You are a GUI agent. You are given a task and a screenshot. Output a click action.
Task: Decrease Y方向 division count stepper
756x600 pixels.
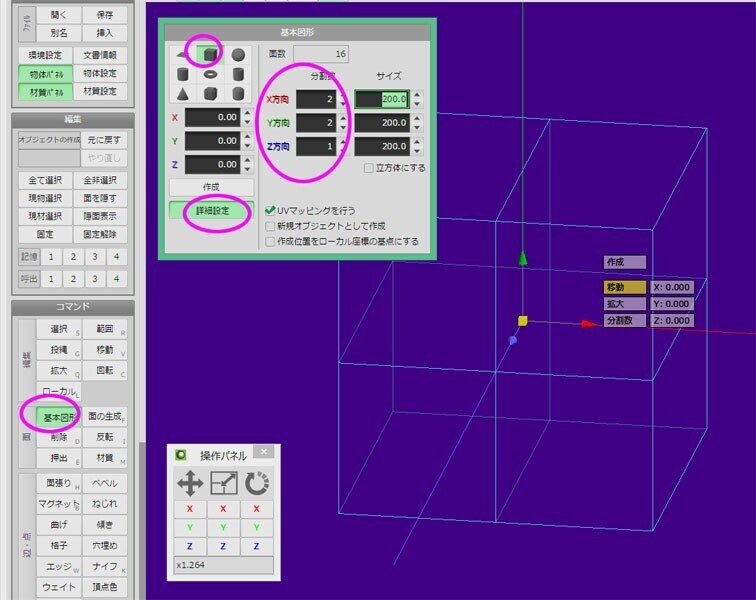[x=343, y=127]
